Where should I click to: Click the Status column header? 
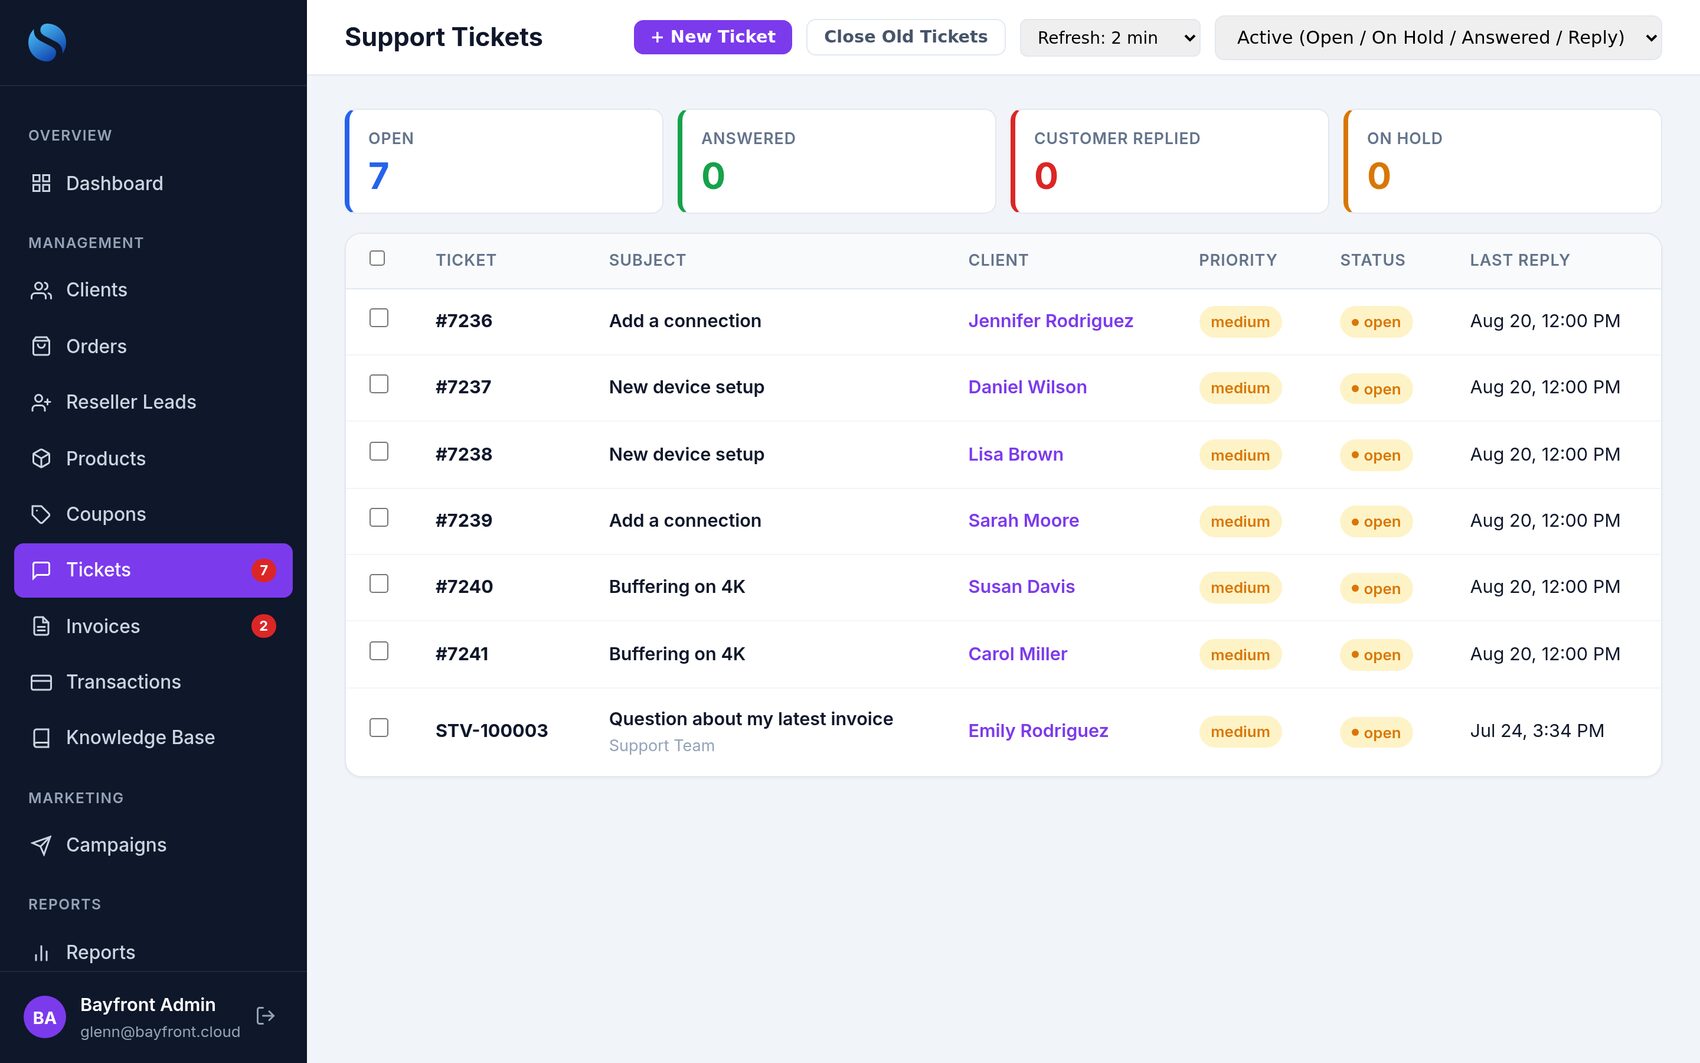(1372, 260)
